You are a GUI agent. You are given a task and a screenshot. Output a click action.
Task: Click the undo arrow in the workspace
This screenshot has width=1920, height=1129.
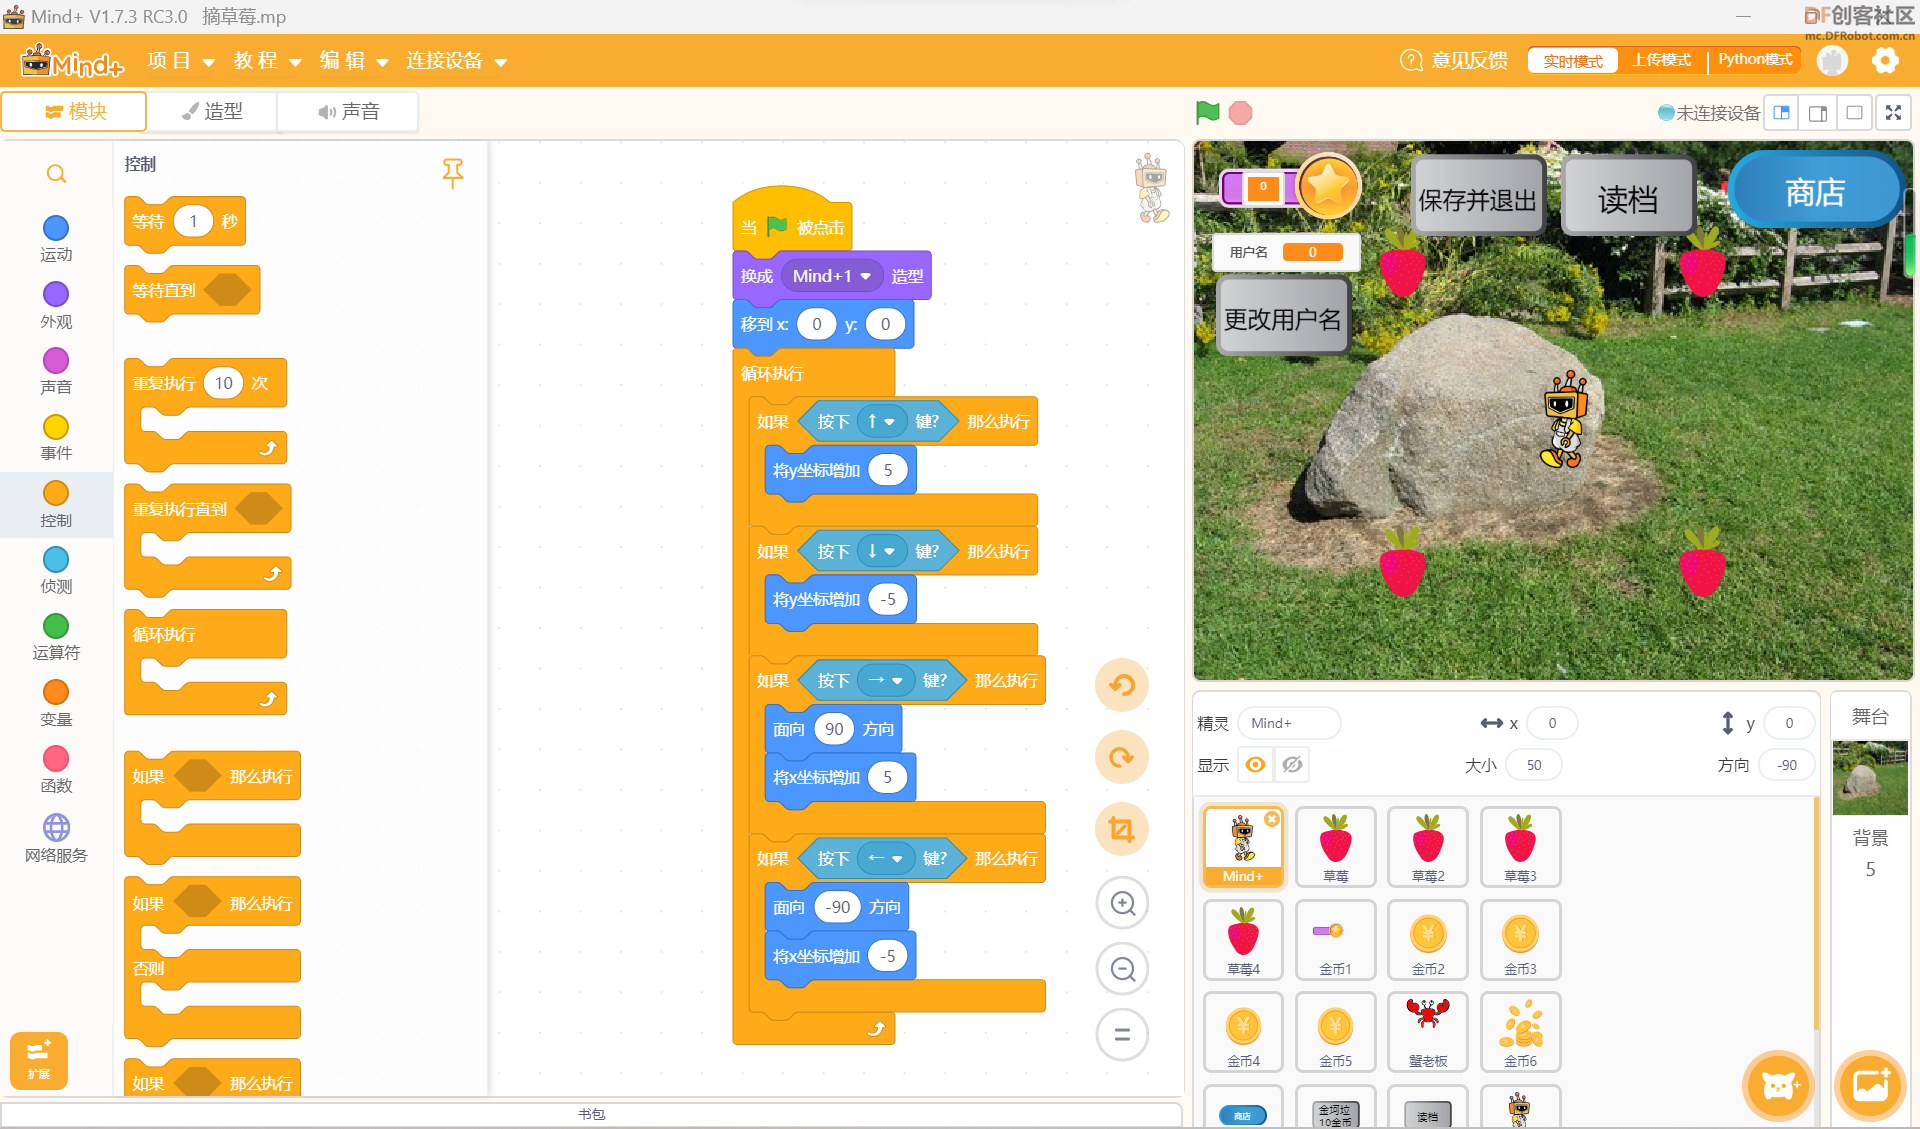click(x=1122, y=686)
